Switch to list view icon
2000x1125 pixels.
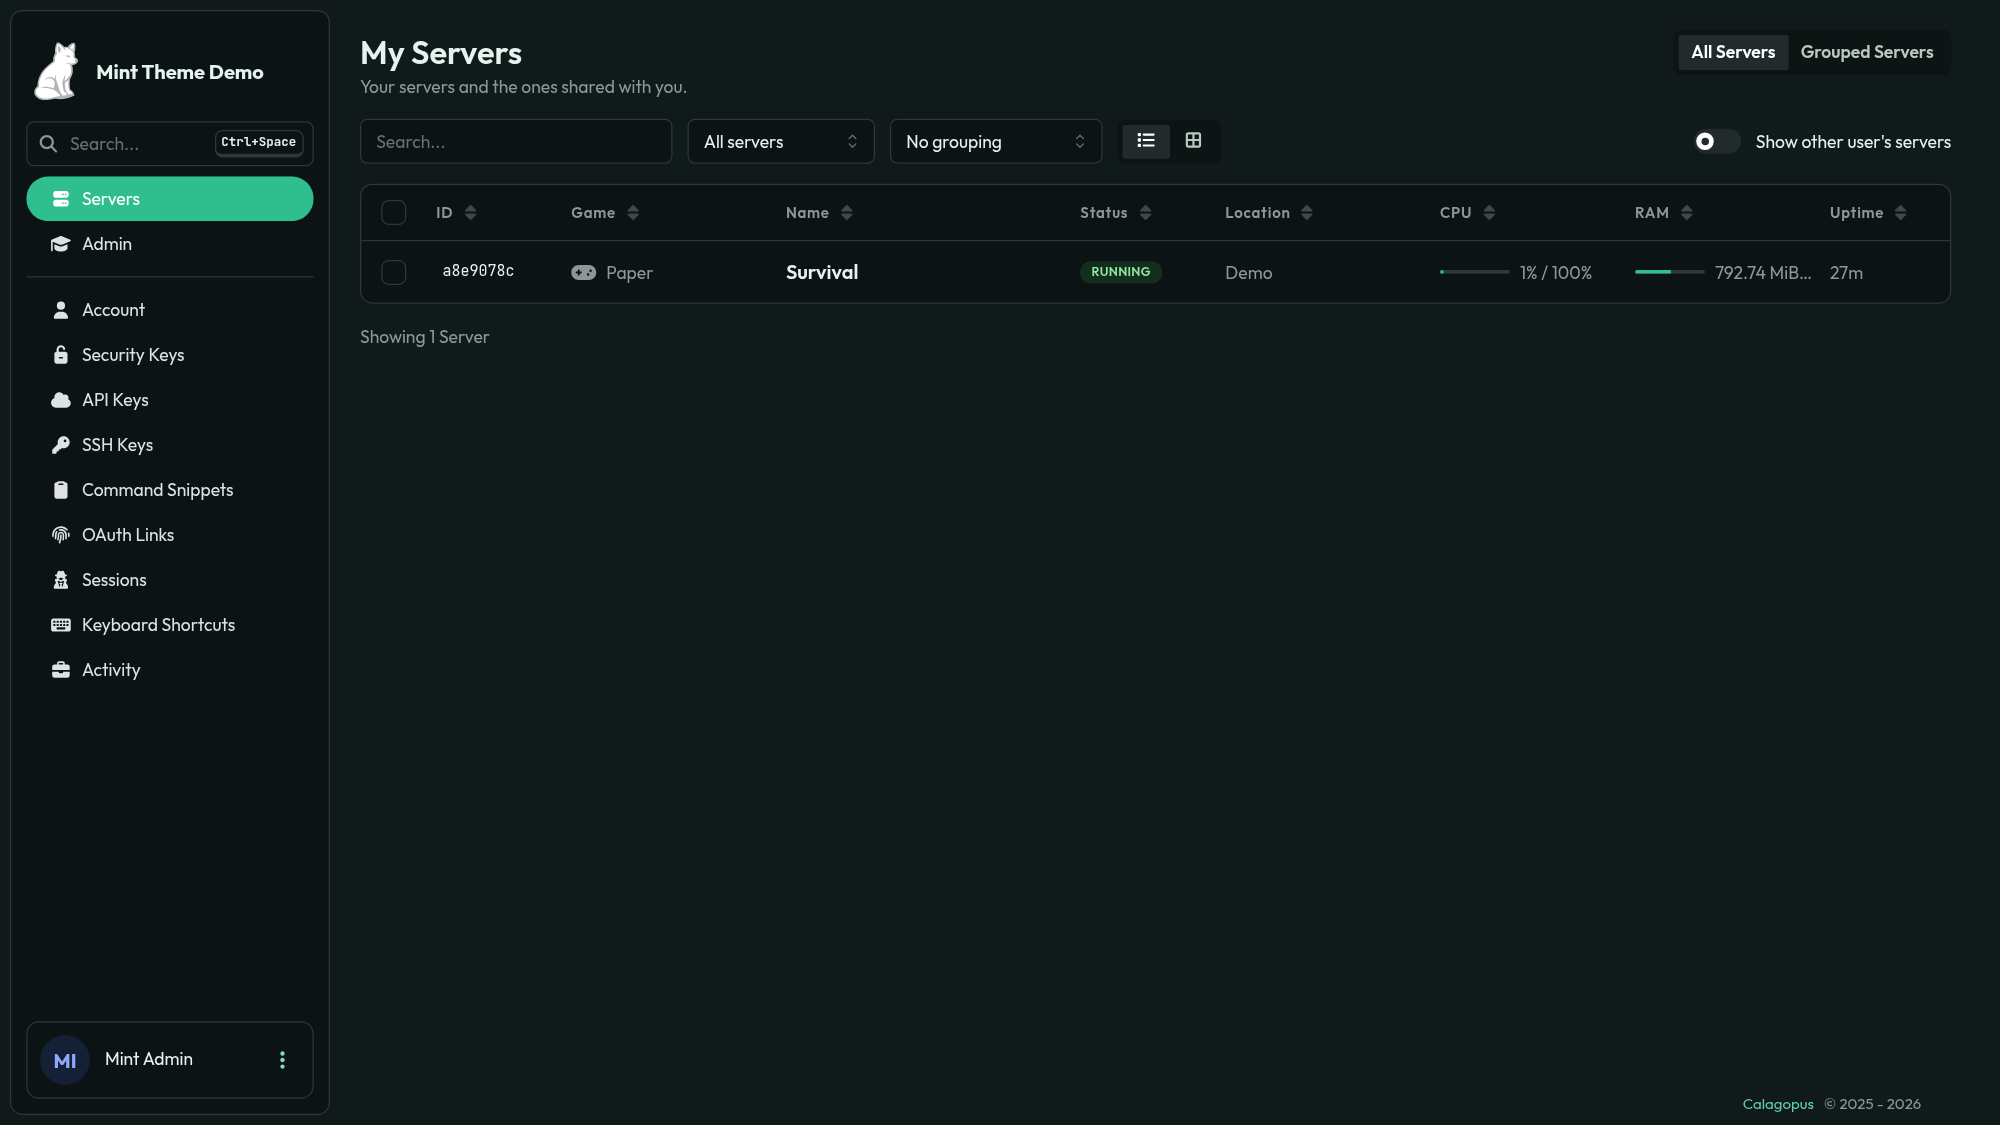[x=1146, y=141]
